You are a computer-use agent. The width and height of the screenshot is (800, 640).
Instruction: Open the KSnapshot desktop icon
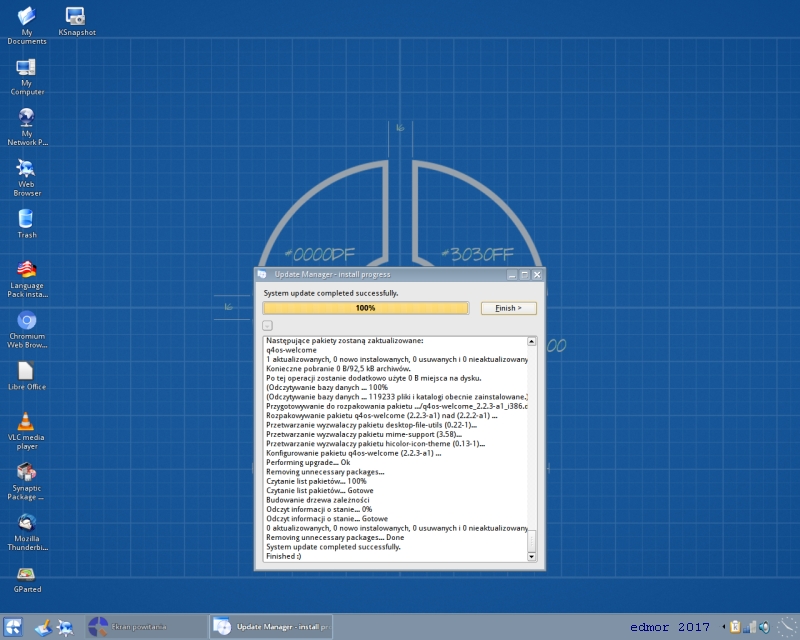pos(77,21)
